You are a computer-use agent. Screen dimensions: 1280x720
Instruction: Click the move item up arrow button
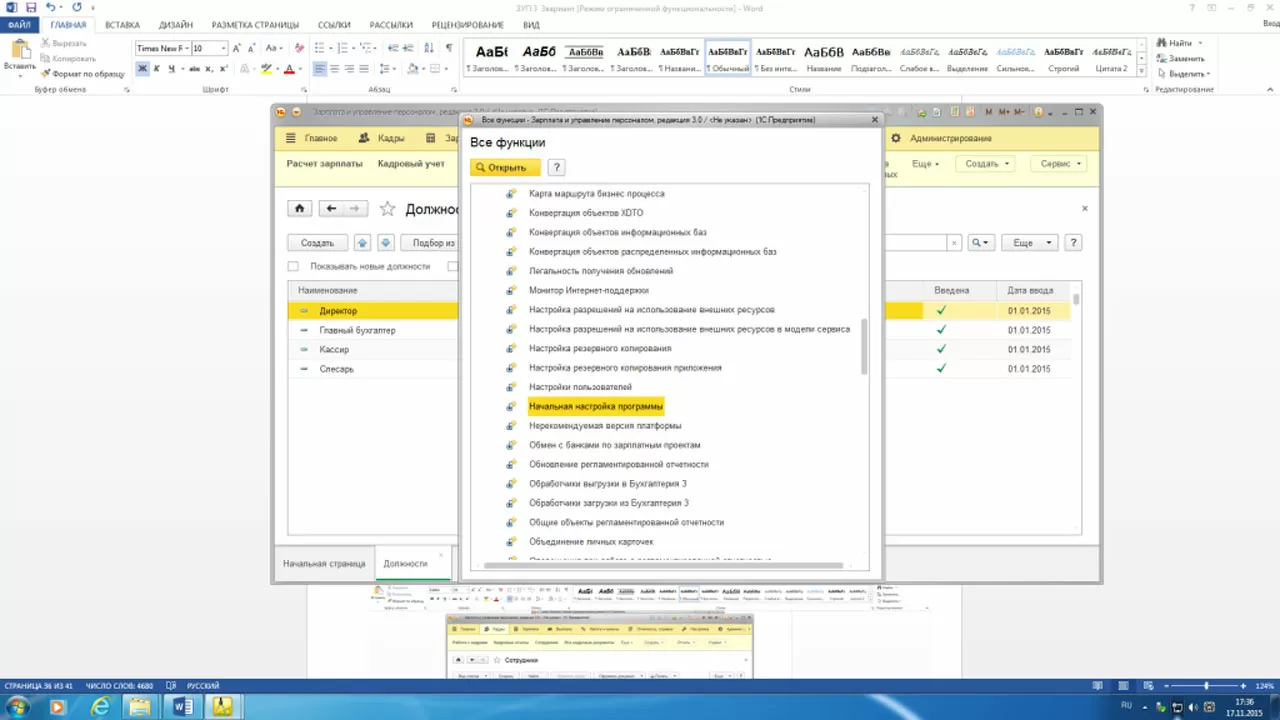(362, 243)
